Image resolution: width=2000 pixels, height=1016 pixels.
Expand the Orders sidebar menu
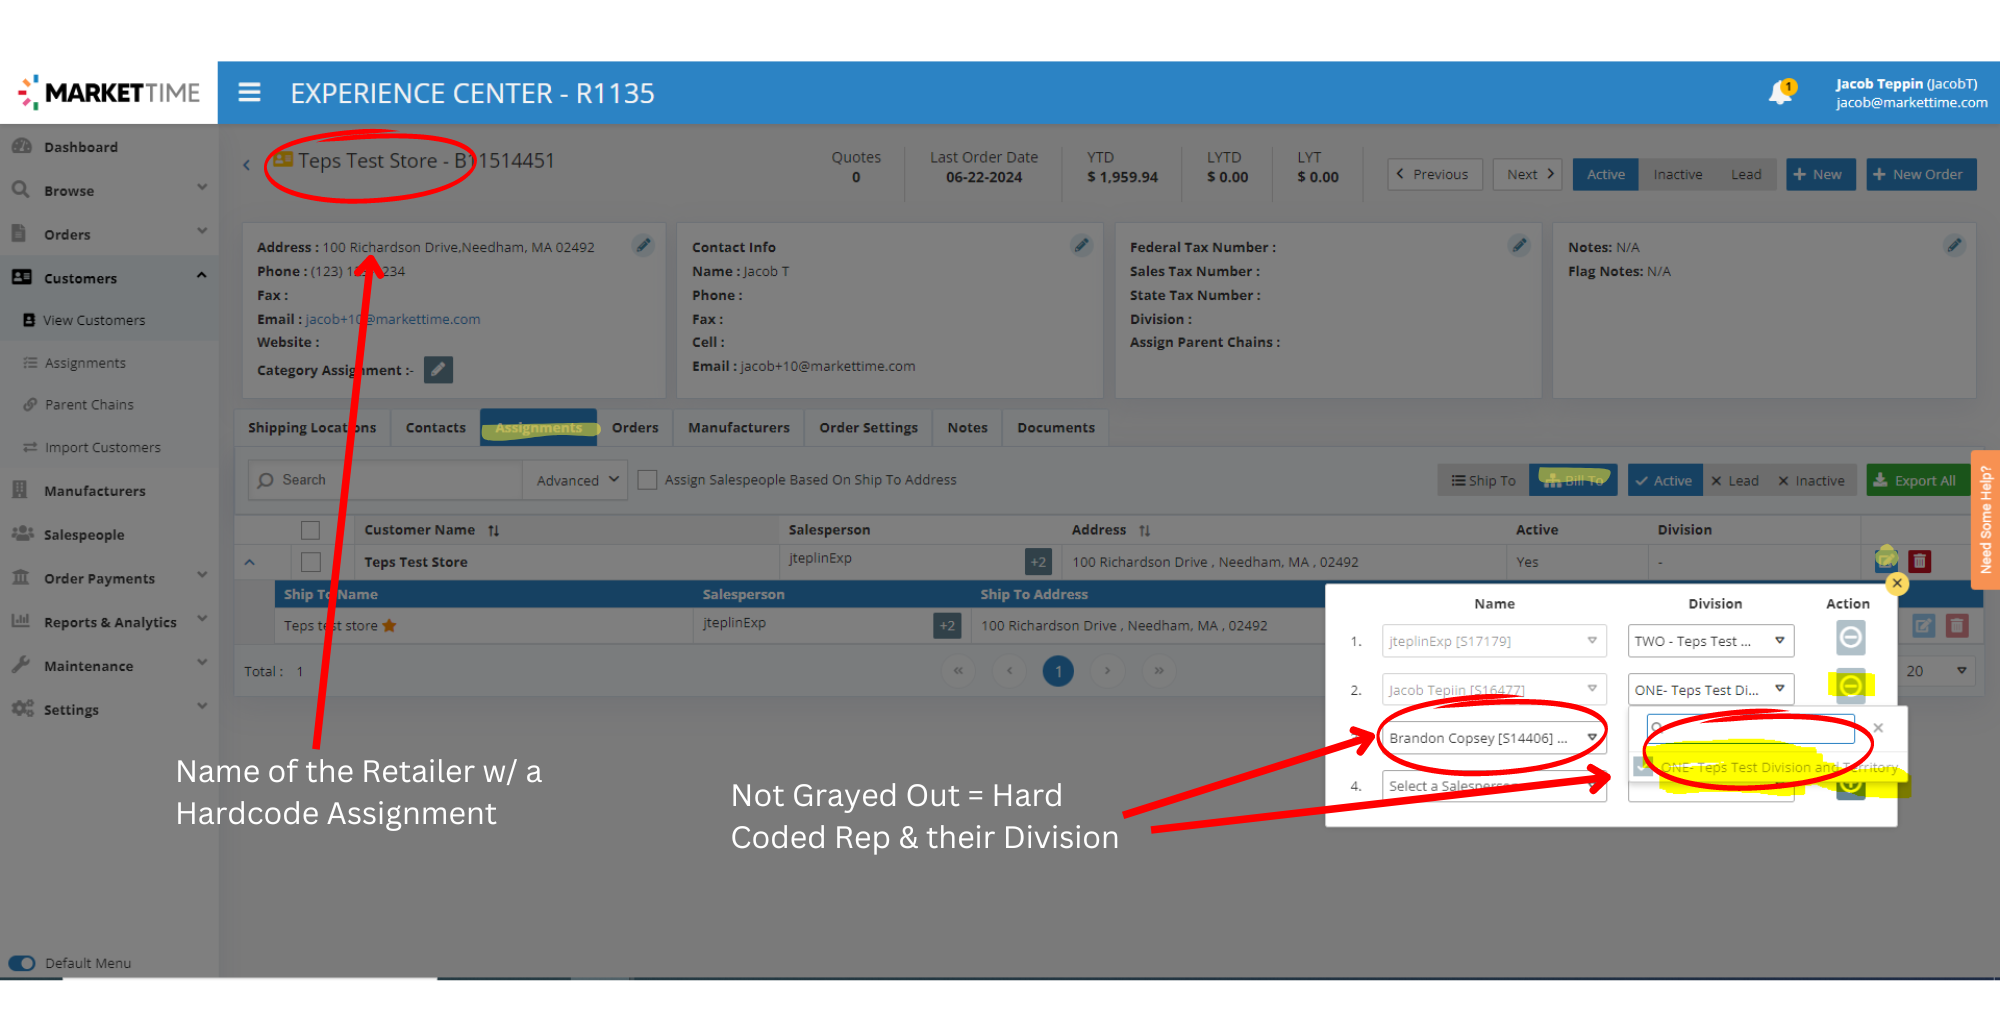pos(109,234)
